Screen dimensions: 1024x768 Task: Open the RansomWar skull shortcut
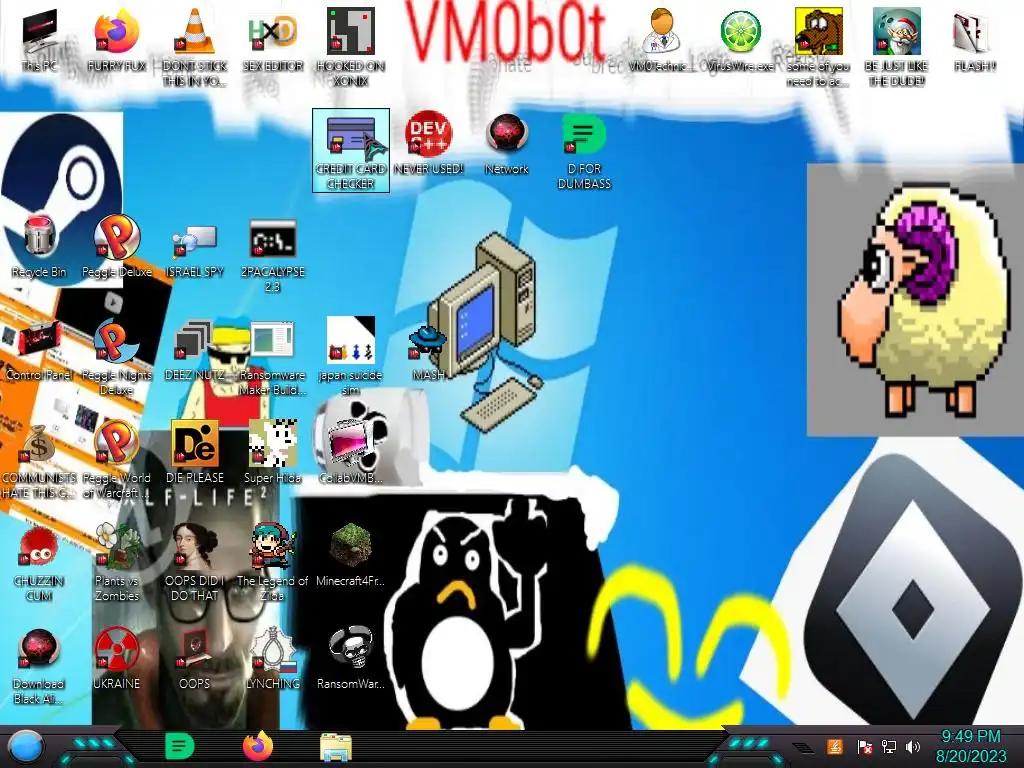click(x=351, y=658)
